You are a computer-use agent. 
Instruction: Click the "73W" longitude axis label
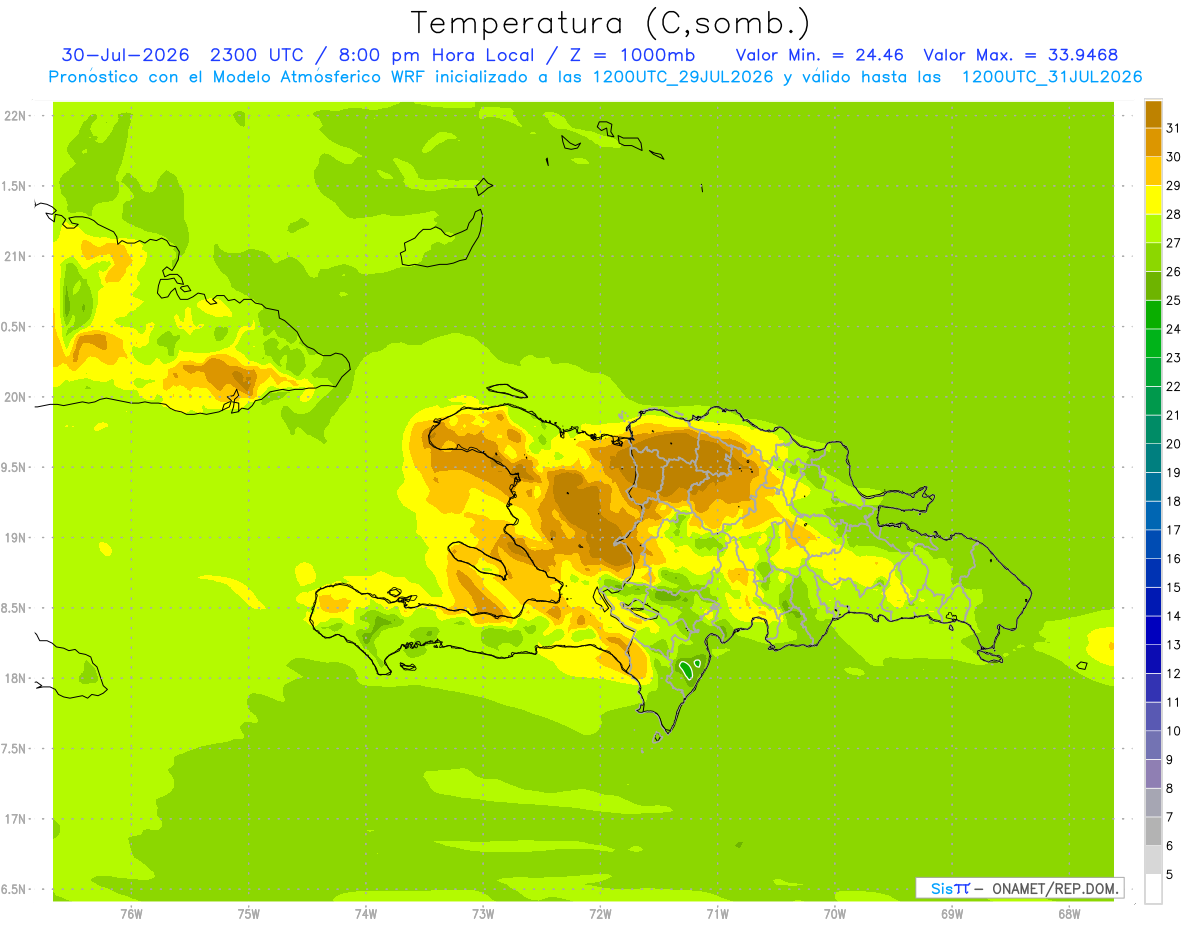click(483, 914)
